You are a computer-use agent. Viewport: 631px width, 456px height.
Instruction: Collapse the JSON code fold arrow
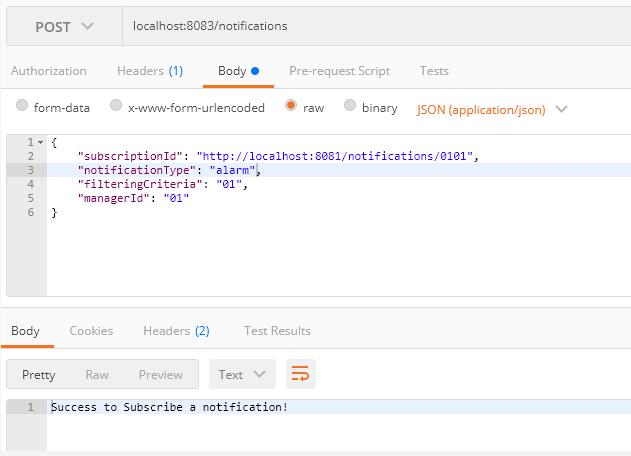[40, 143]
